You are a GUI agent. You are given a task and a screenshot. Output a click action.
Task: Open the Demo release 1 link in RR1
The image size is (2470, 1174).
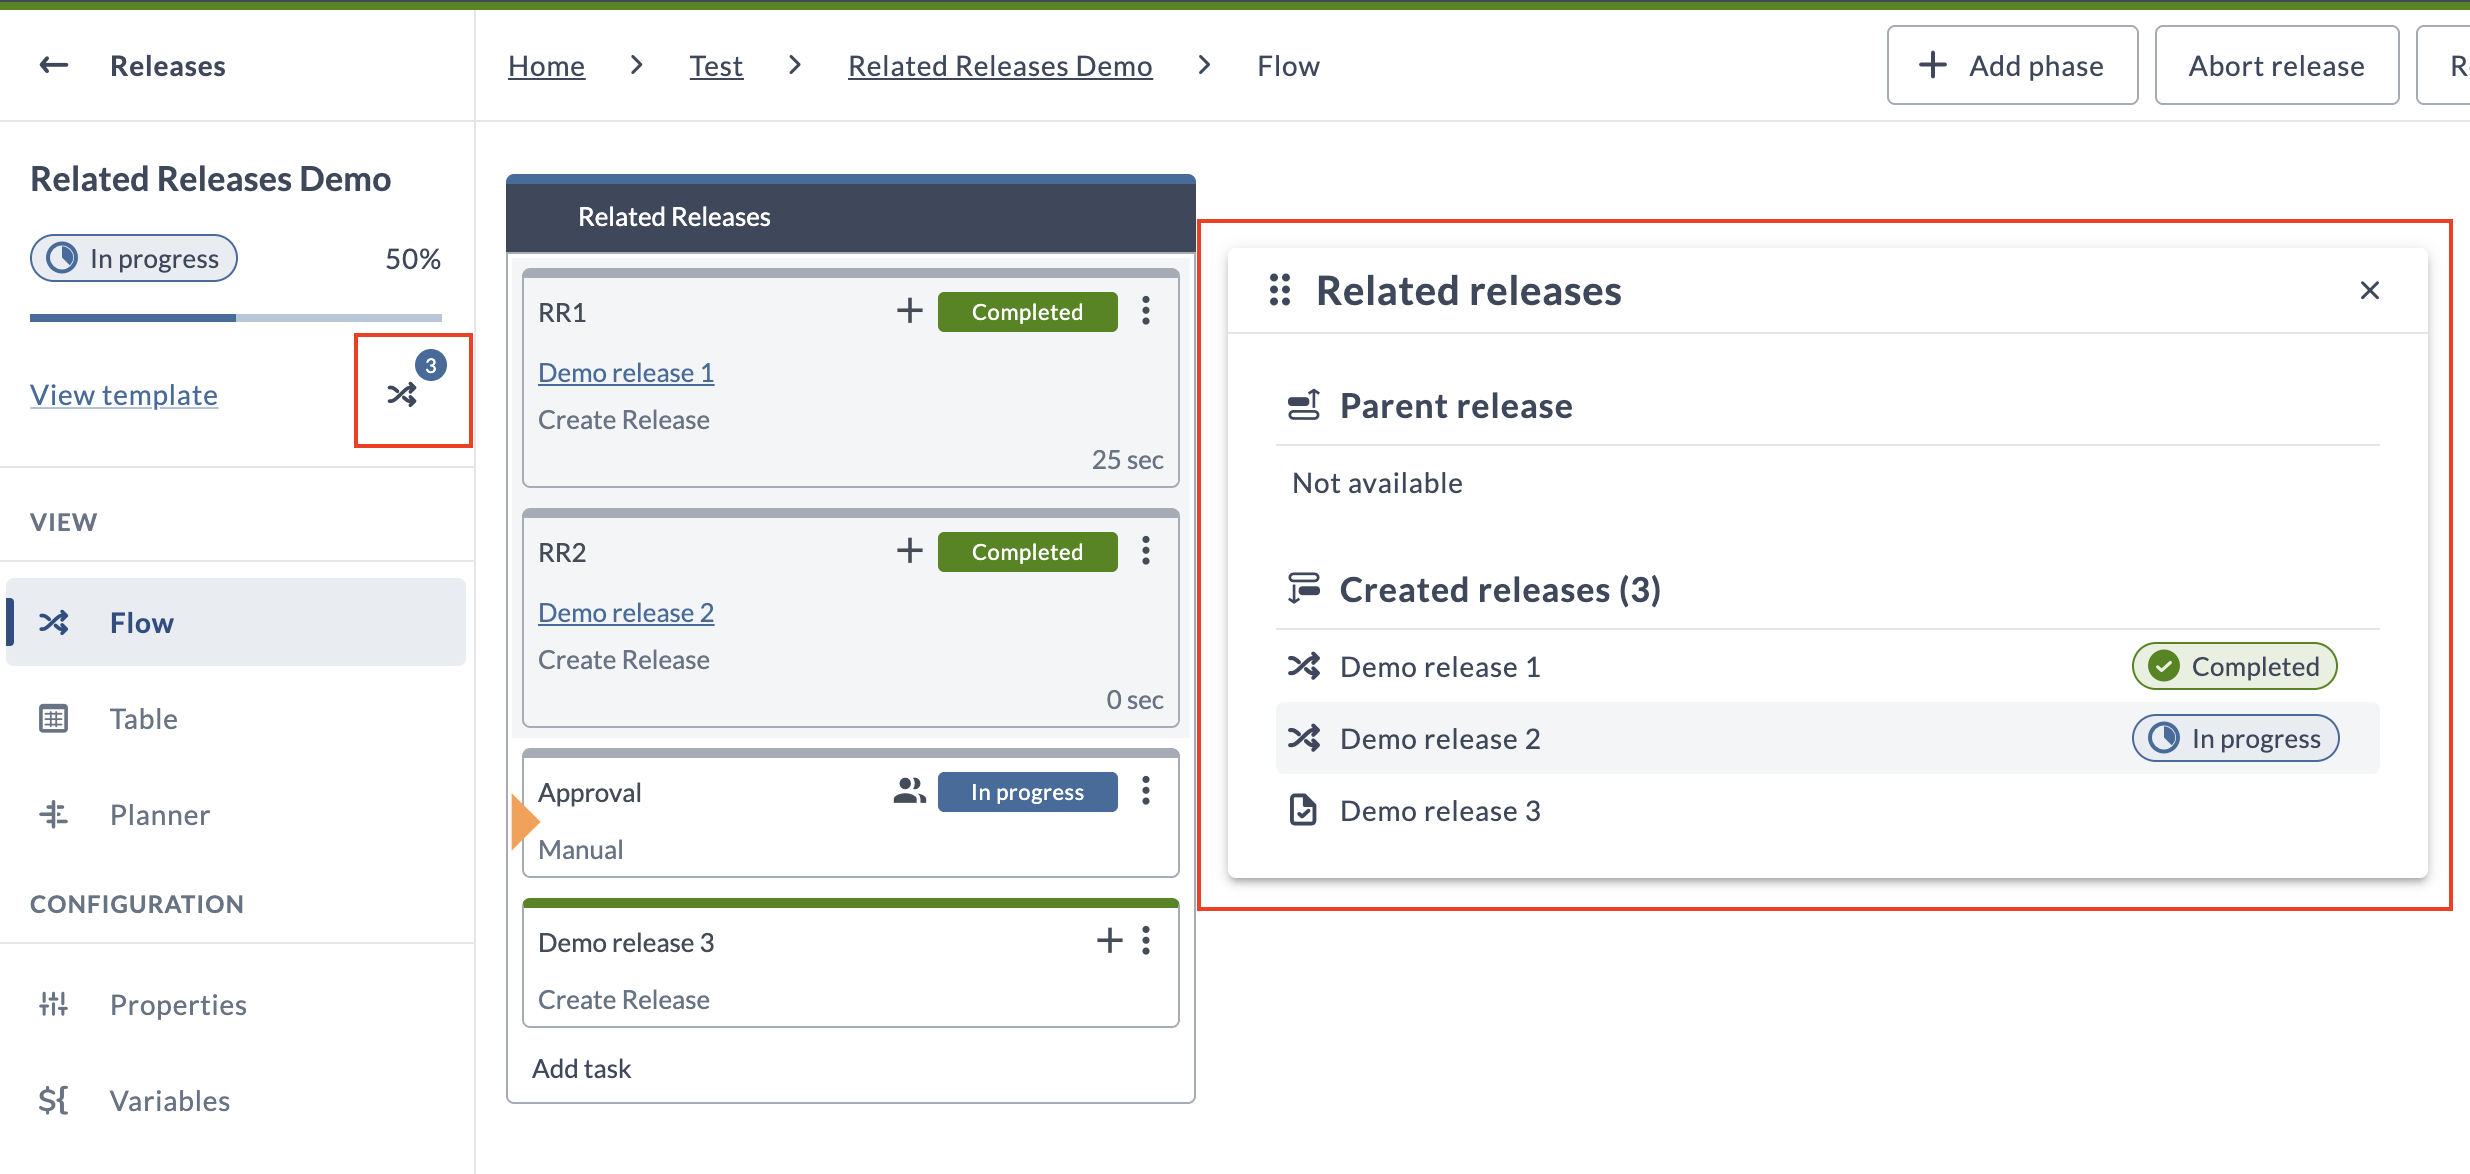626,372
